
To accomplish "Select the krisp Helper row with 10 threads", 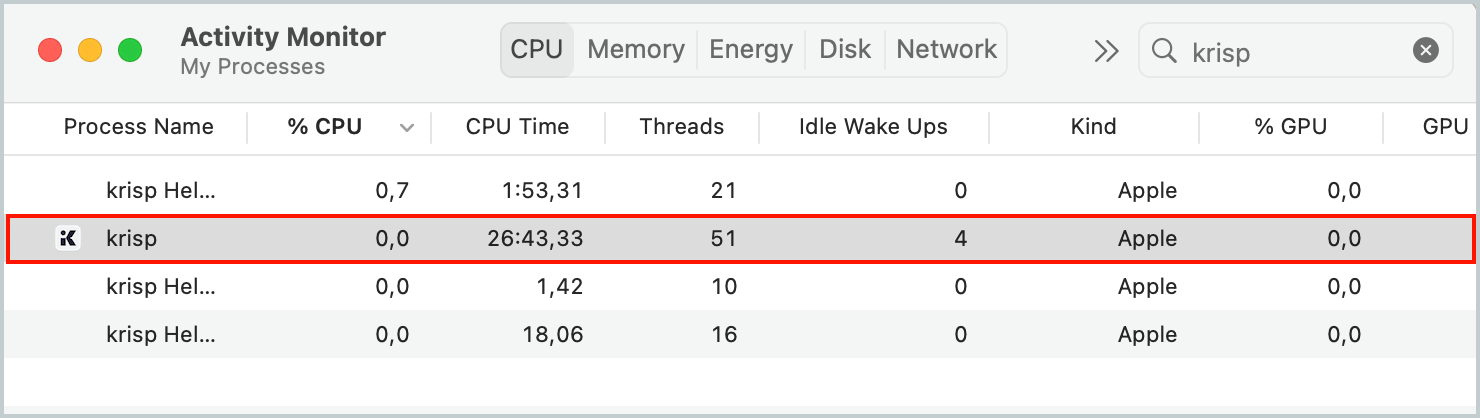I will (x=740, y=286).
